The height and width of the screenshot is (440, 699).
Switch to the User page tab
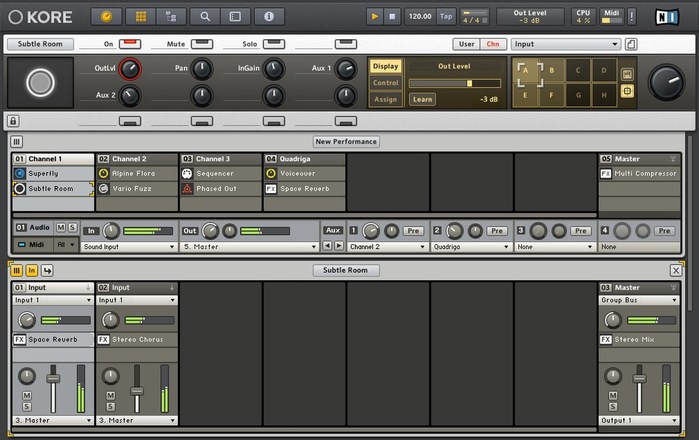click(x=466, y=44)
